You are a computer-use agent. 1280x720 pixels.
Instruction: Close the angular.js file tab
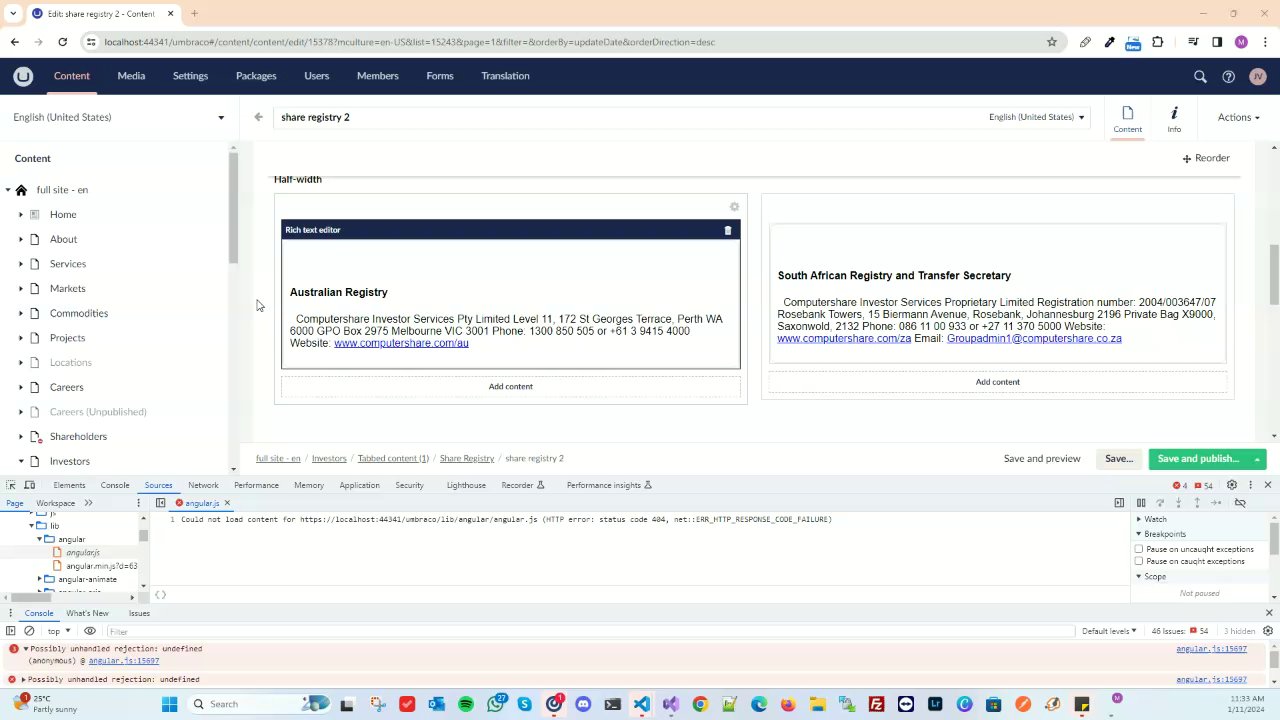227,503
